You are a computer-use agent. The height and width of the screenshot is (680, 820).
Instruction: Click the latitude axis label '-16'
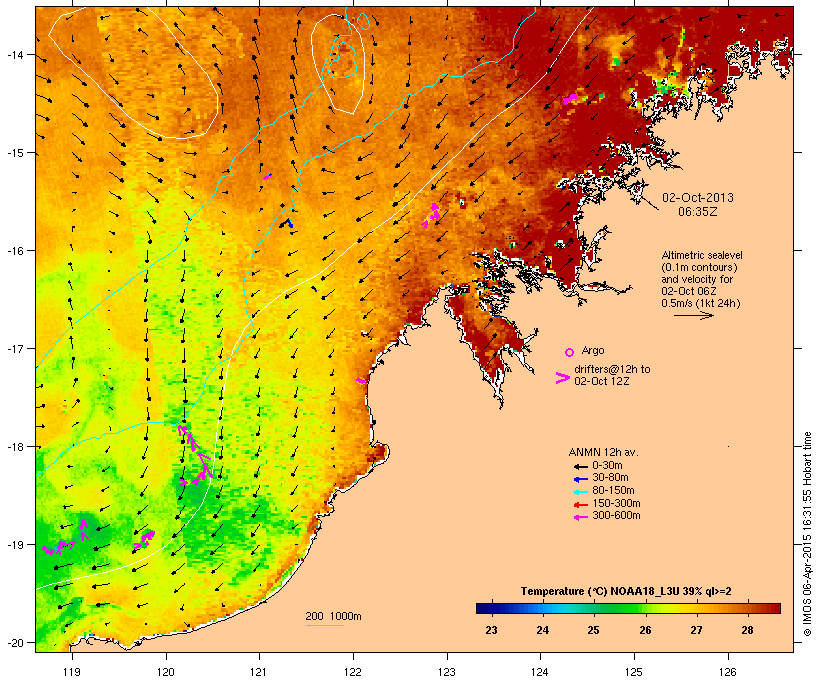click(x=15, y=251)
